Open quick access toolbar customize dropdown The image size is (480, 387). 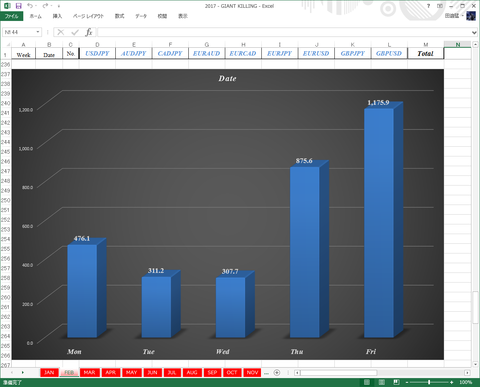coord(59,6)
